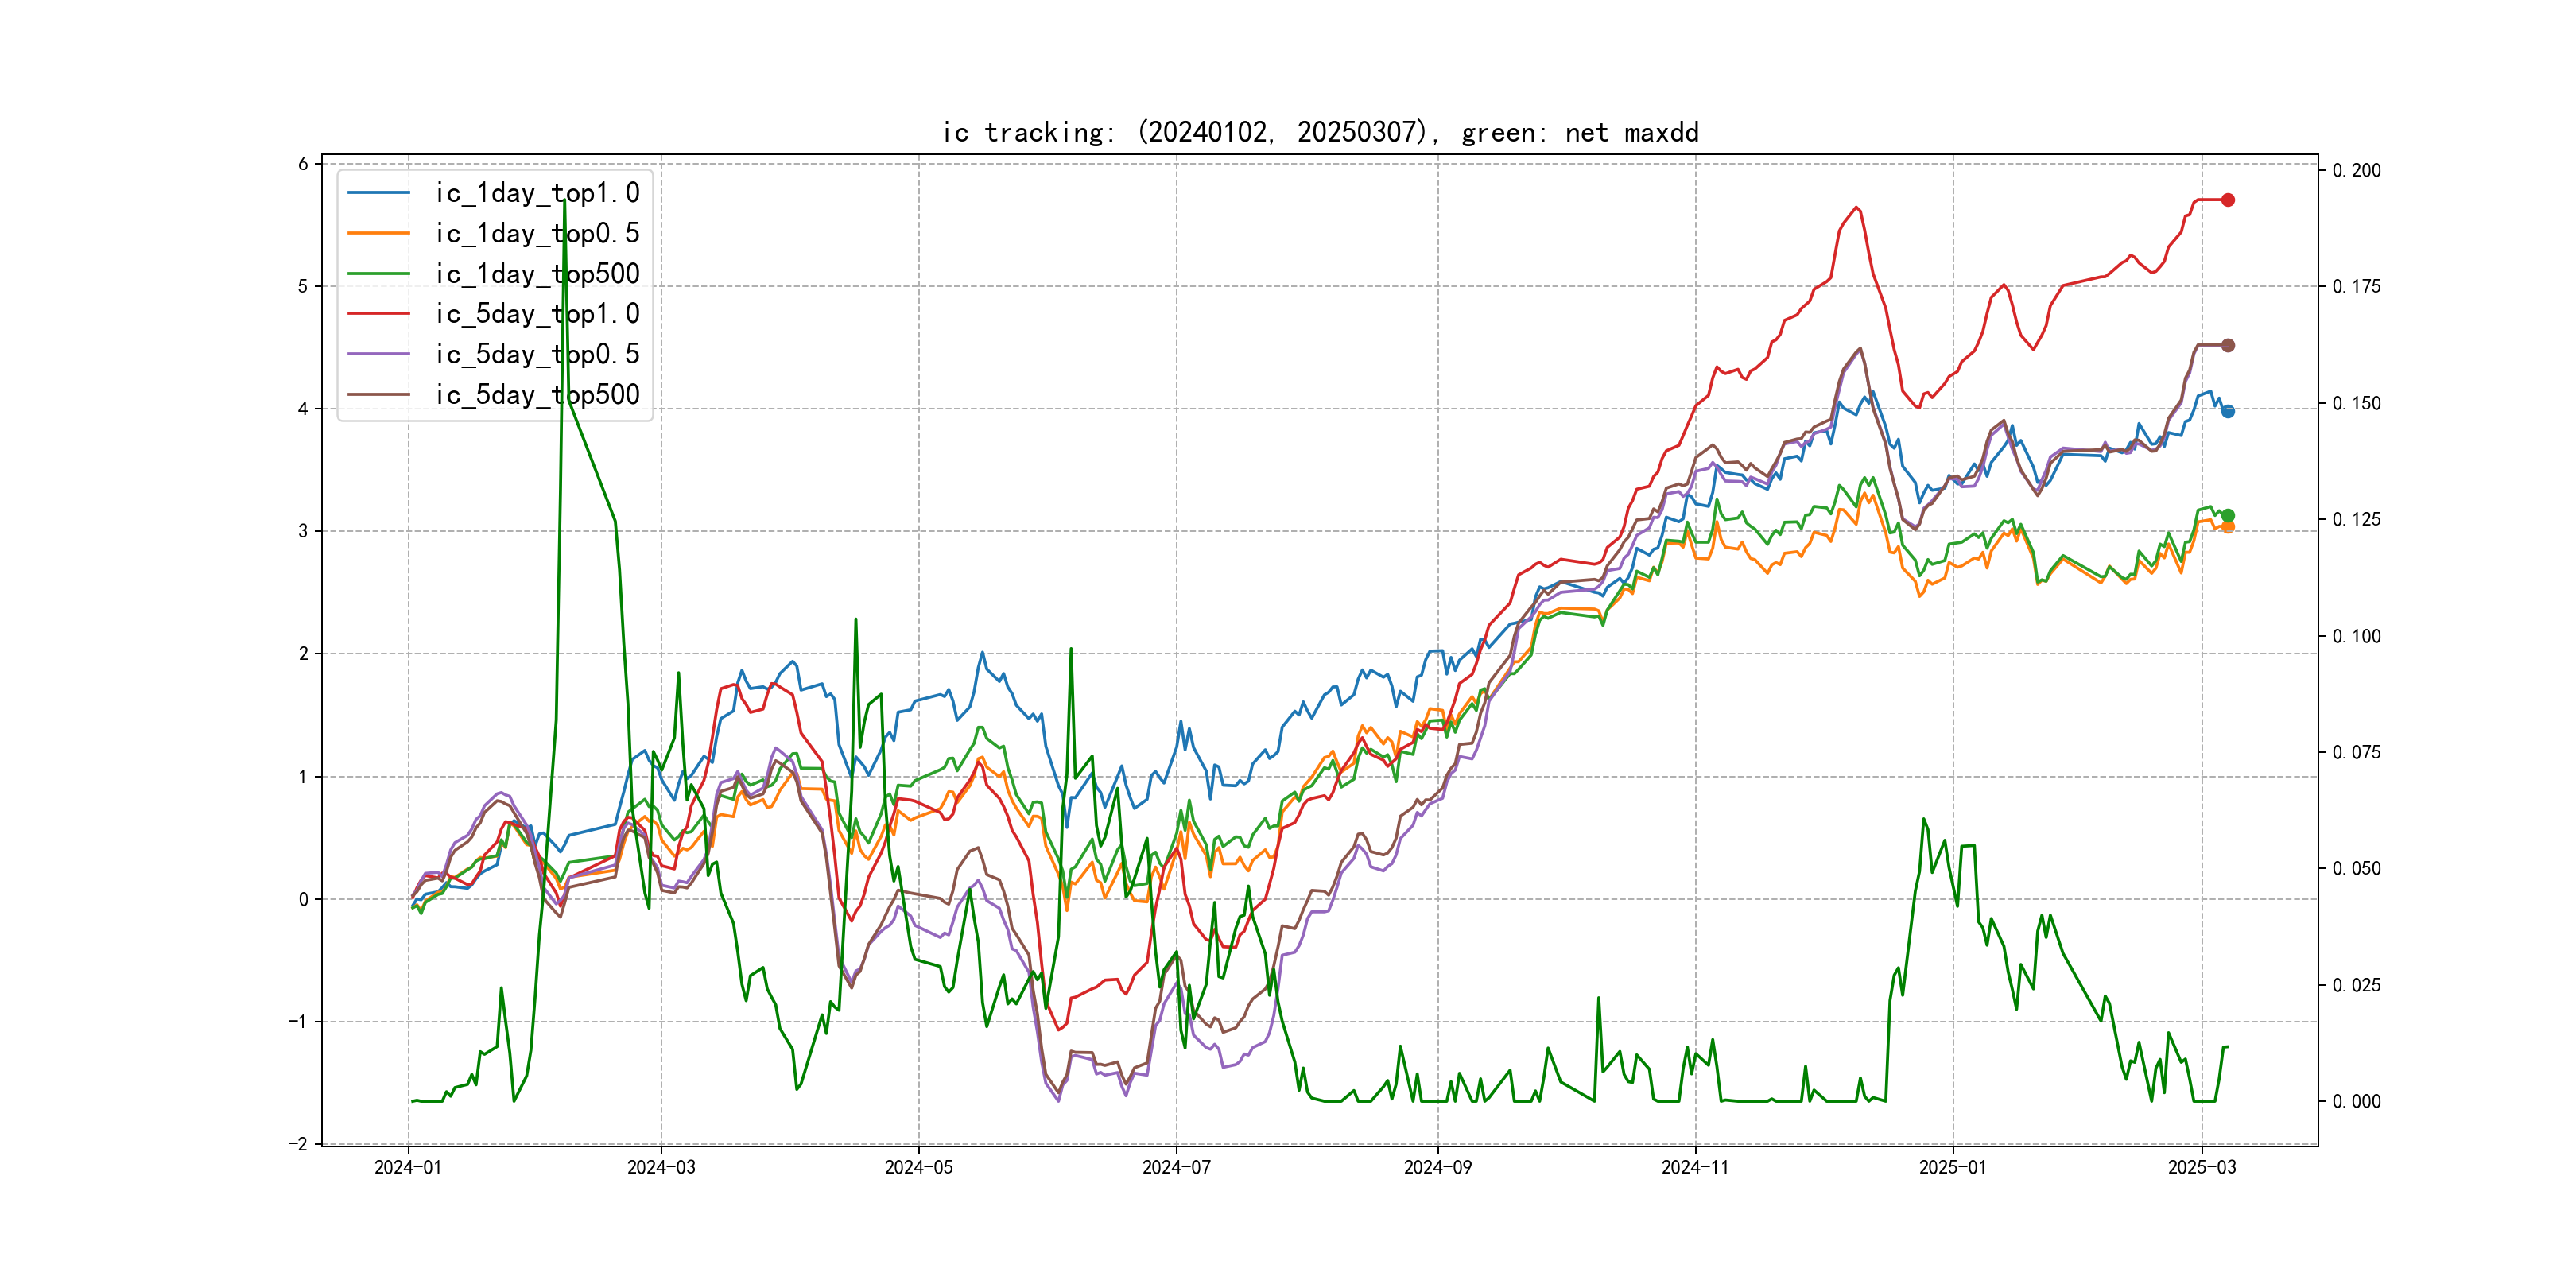Click the right y-axis tick label 0.000
2576x1288 pixels.
(2356, 1101)
